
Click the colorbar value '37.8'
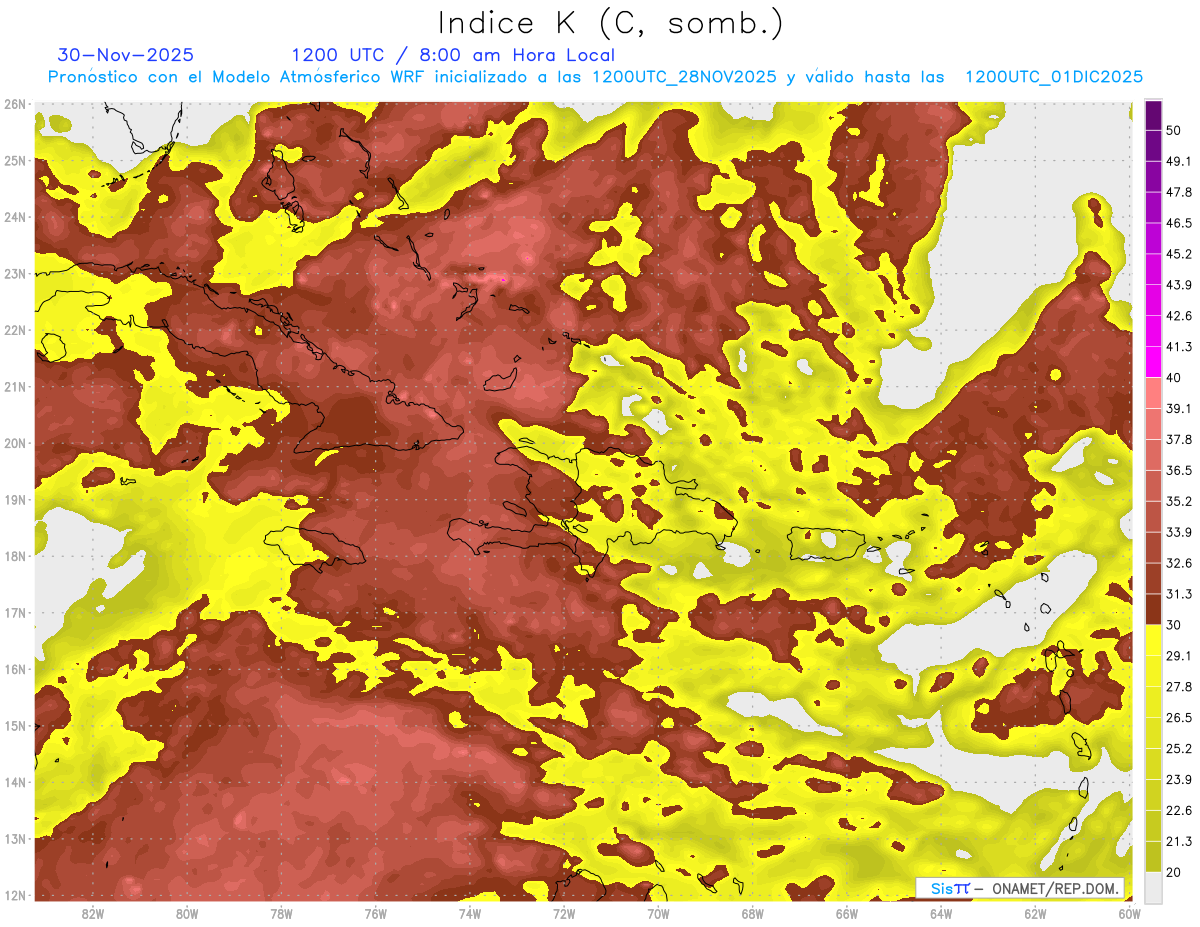(1179, 439)
